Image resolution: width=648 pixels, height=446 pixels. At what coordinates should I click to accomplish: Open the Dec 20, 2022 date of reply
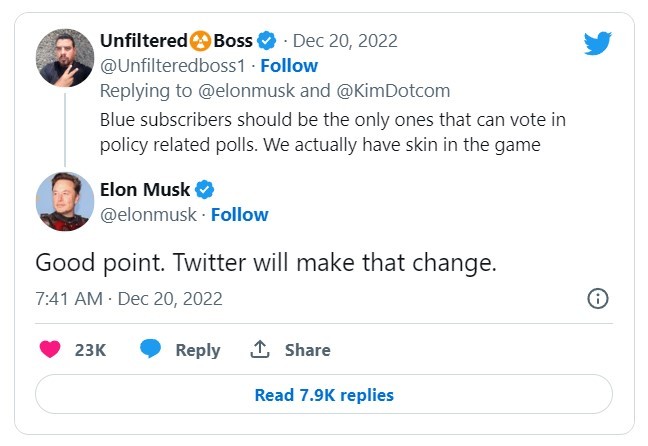(x=345, y=41)
